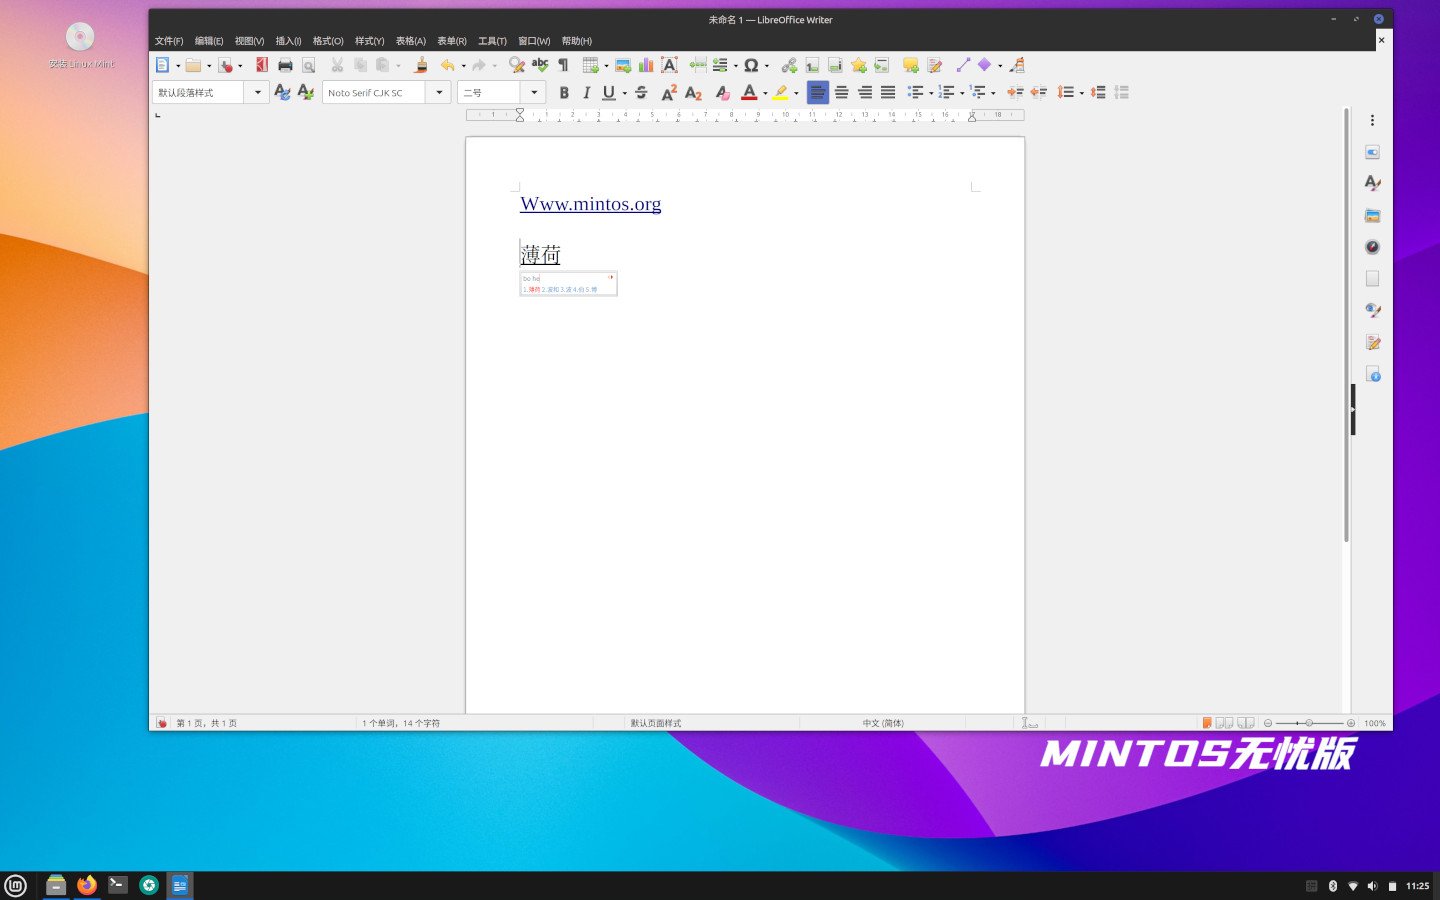Click the Export as PDF icon
Screen dimensions: 1440x900
[262, 65]
